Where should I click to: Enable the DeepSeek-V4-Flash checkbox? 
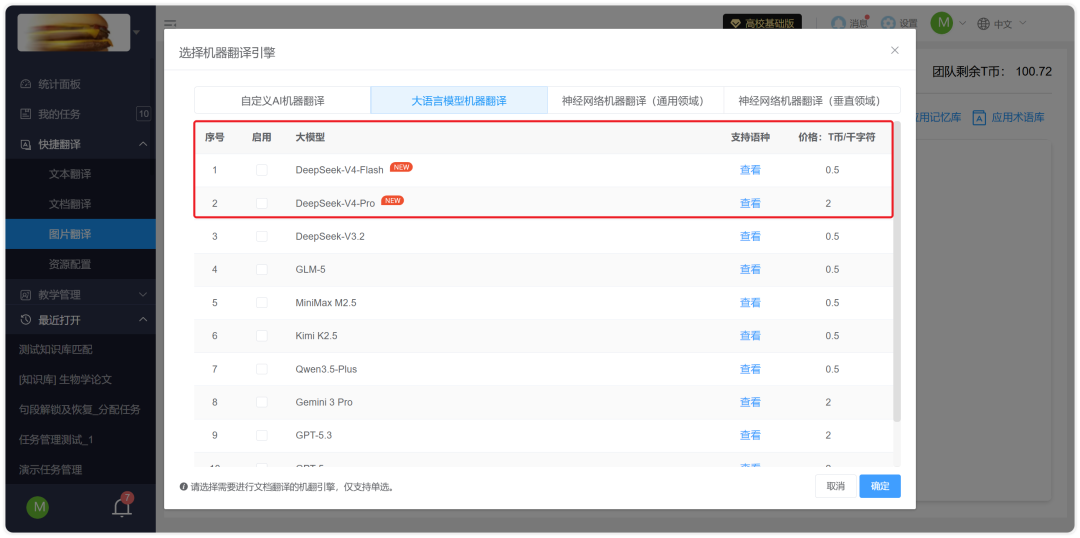pos(262,169)
